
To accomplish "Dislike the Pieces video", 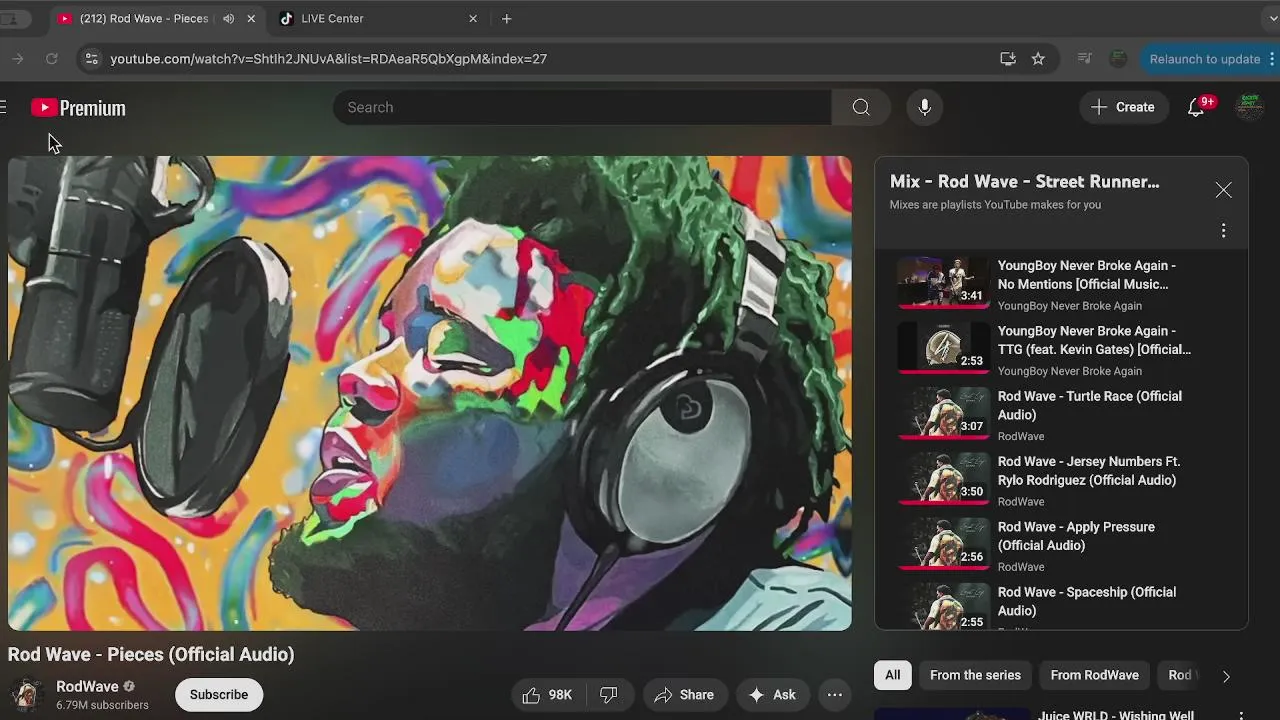I will pyautogui.click(x=608, y=695).
